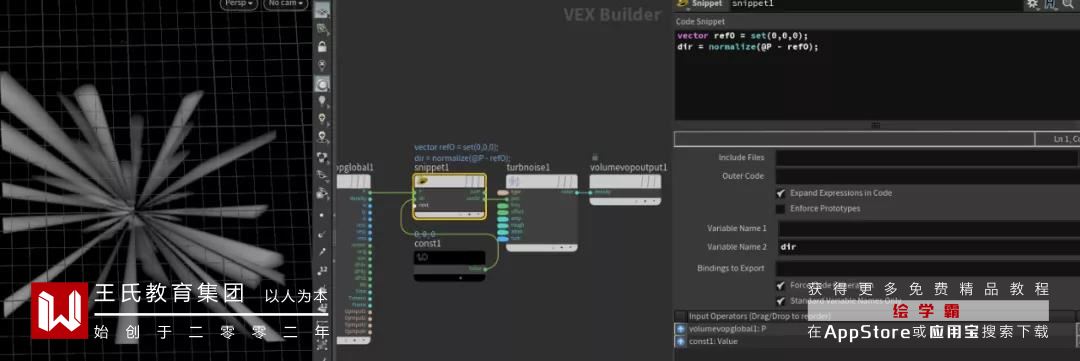Image resolution: width=1080 pixels, height=361 pixels.
Task: Click the lock camera padlock icon
Action: click(x=322, y=47)
